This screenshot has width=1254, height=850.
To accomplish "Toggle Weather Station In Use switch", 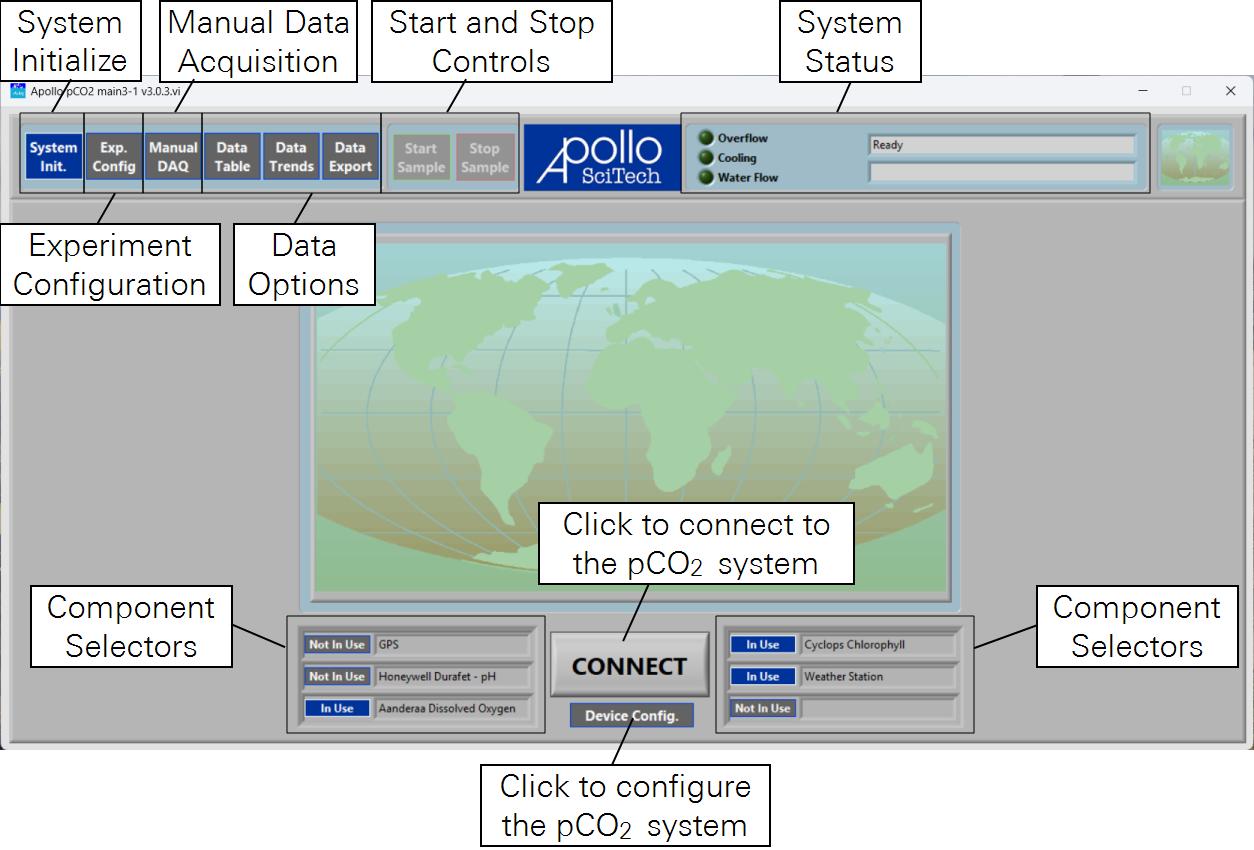I will (762, 677).
